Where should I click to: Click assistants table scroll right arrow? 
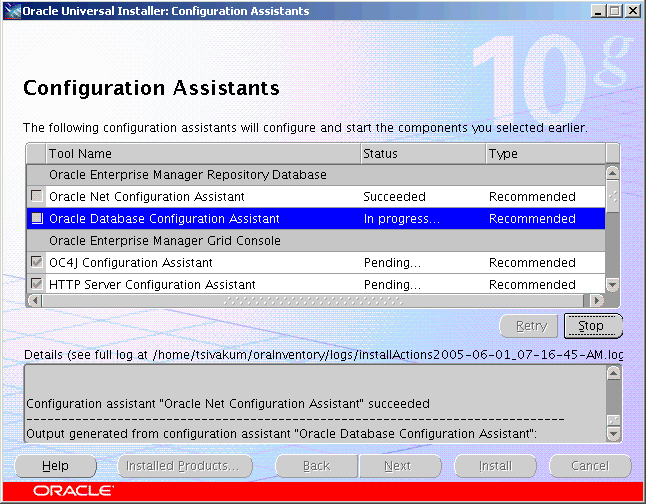tap(596, 300)
